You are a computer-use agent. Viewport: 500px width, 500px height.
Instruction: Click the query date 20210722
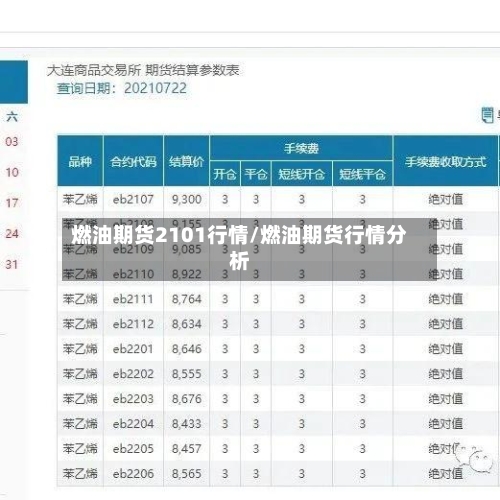[x=155, y=88]
